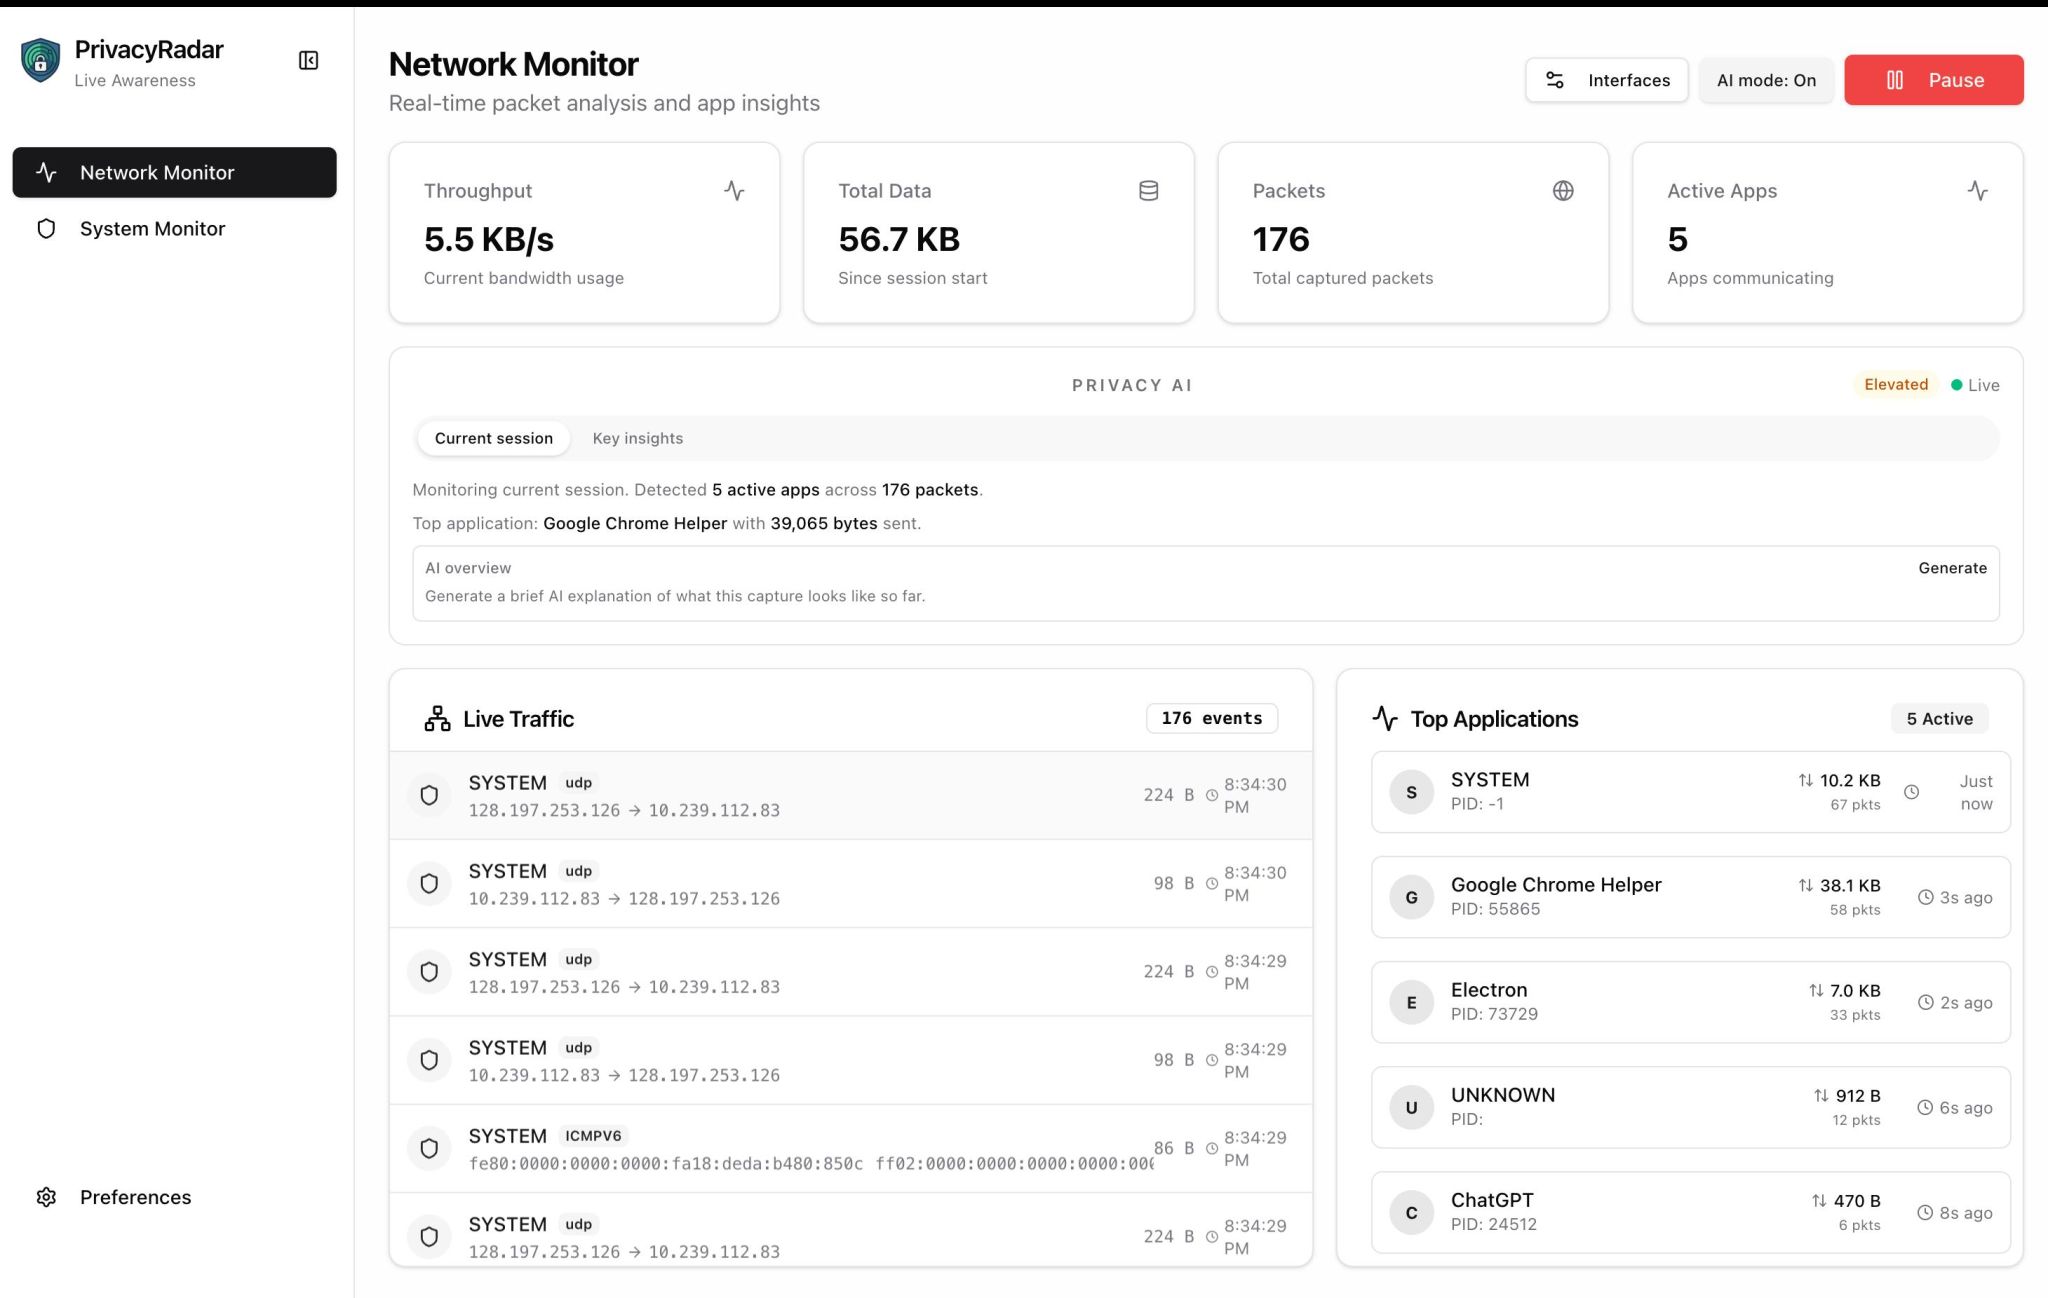Screen dimensions: 2048x1298
Task: Click the Packets globe icon
Action: [1563, 191]
